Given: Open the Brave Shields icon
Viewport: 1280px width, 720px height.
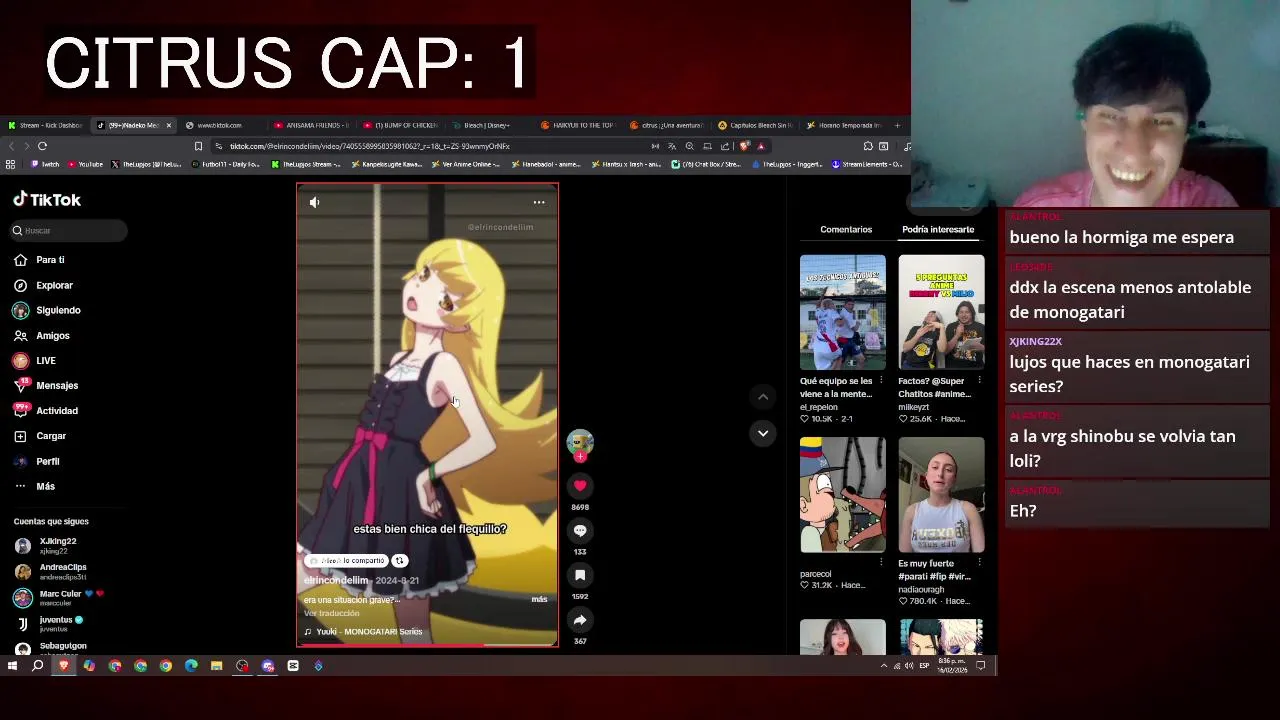Looking at the screenshot, I should click(744, 146).
